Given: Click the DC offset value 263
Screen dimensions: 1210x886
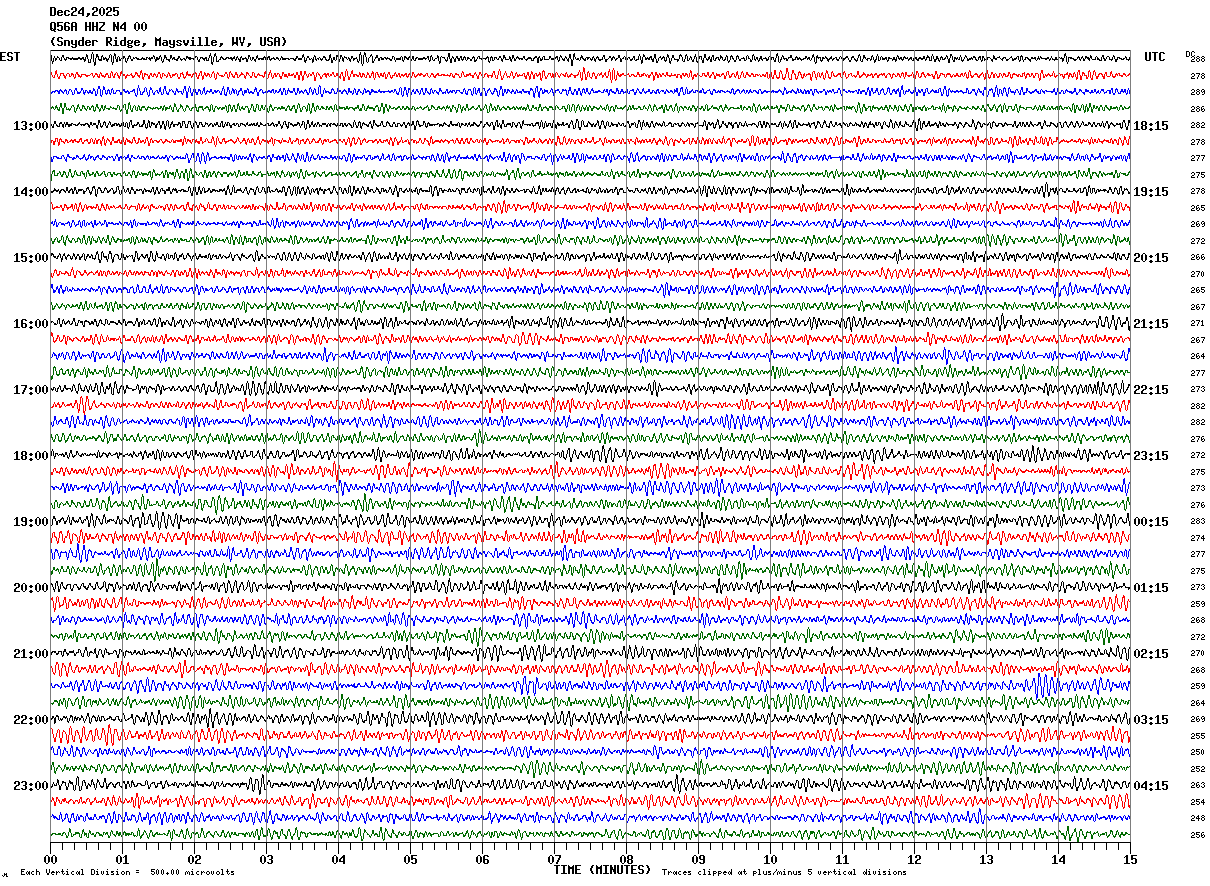Looking at the screenshot, I should coord(1198,785).
